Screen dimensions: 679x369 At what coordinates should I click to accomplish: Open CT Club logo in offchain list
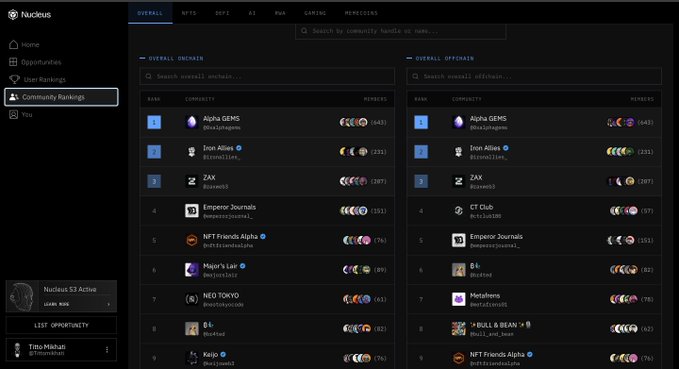click(458, 210)
